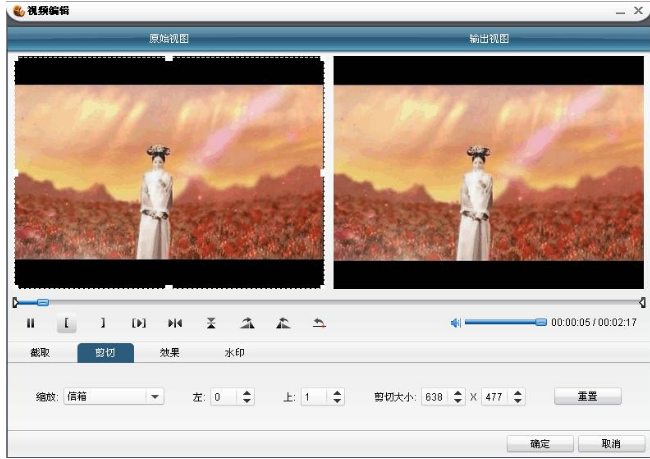Increase the 左 offset value
This screenshot has width=650, height=459.
pos(247,393)
